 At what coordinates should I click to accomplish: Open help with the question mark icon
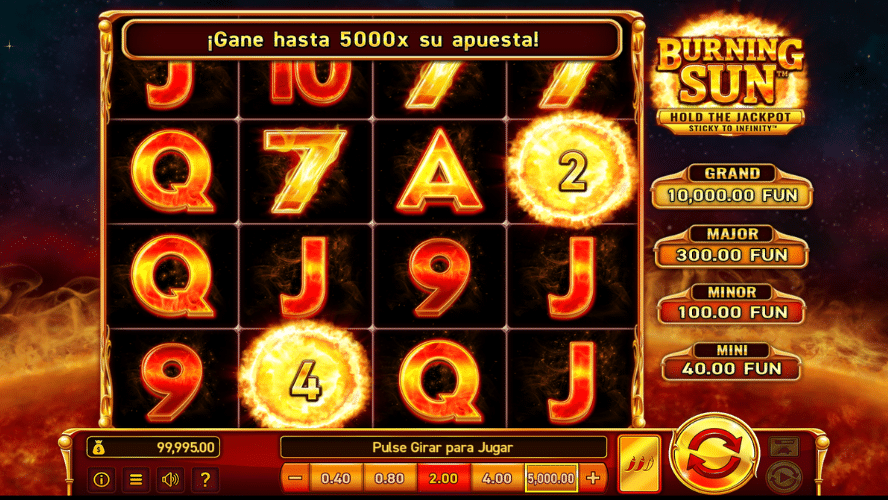tap(205, 480)
